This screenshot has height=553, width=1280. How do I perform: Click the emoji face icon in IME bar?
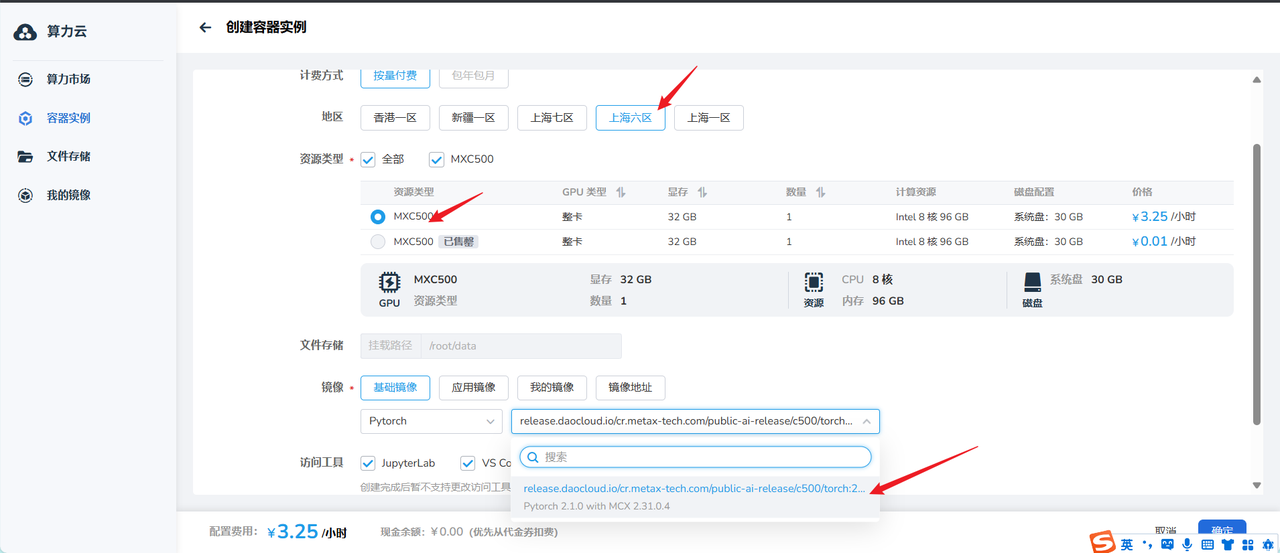click(x=1167, y=545)
